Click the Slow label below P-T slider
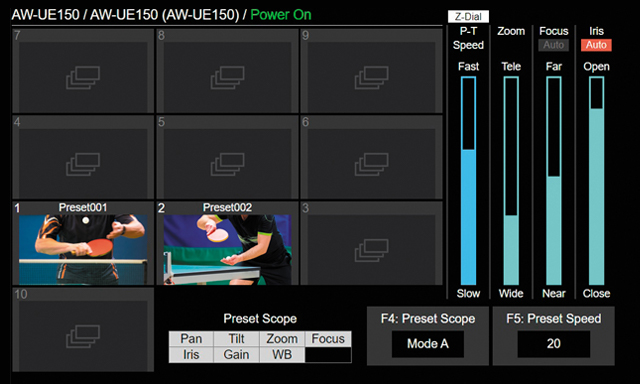Viewport: 640px width, 384px height. pyautogui.click(x=468, y=293)
